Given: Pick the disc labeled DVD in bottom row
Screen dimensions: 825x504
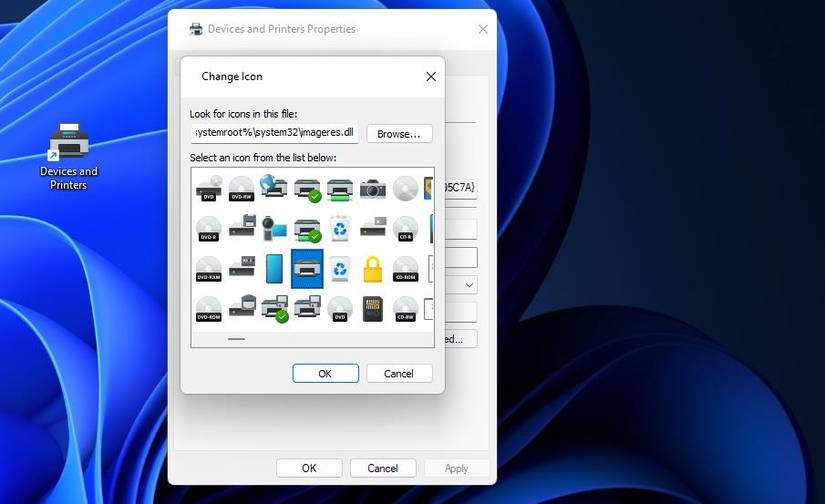Looking at the screenshot, I should coord(340,309).
